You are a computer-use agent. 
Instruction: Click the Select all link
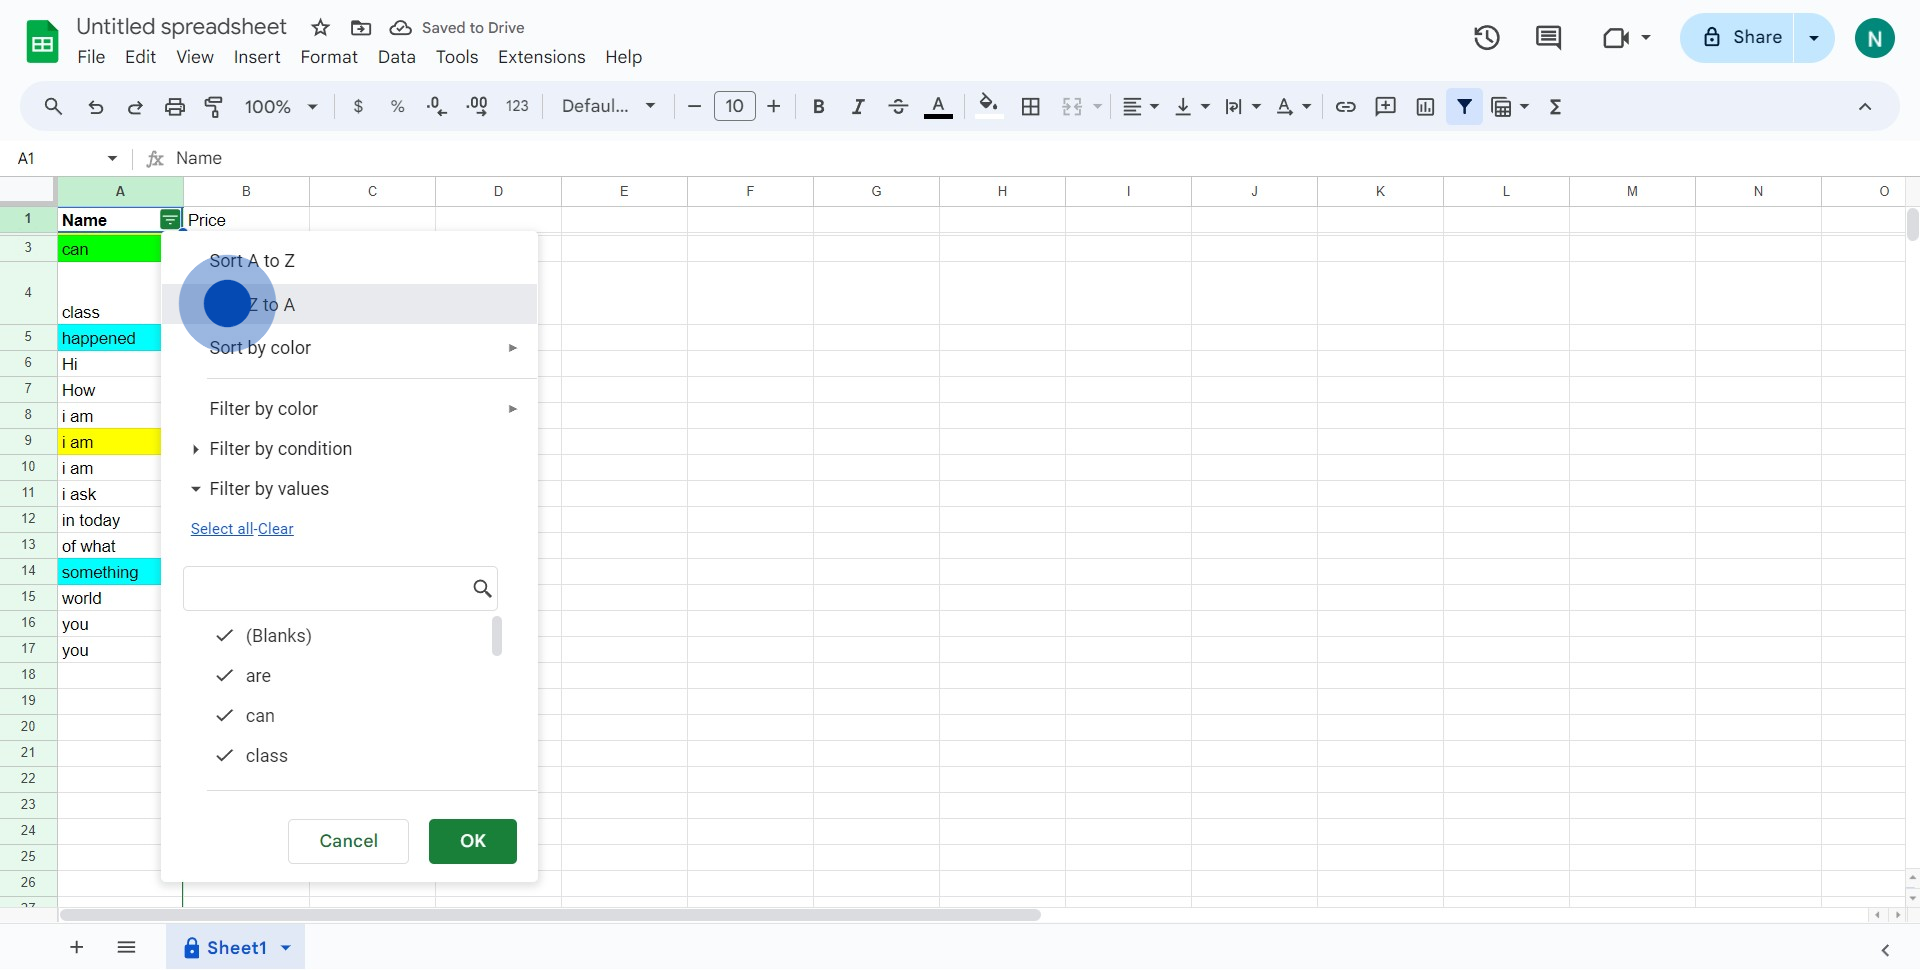click(221, 529)
